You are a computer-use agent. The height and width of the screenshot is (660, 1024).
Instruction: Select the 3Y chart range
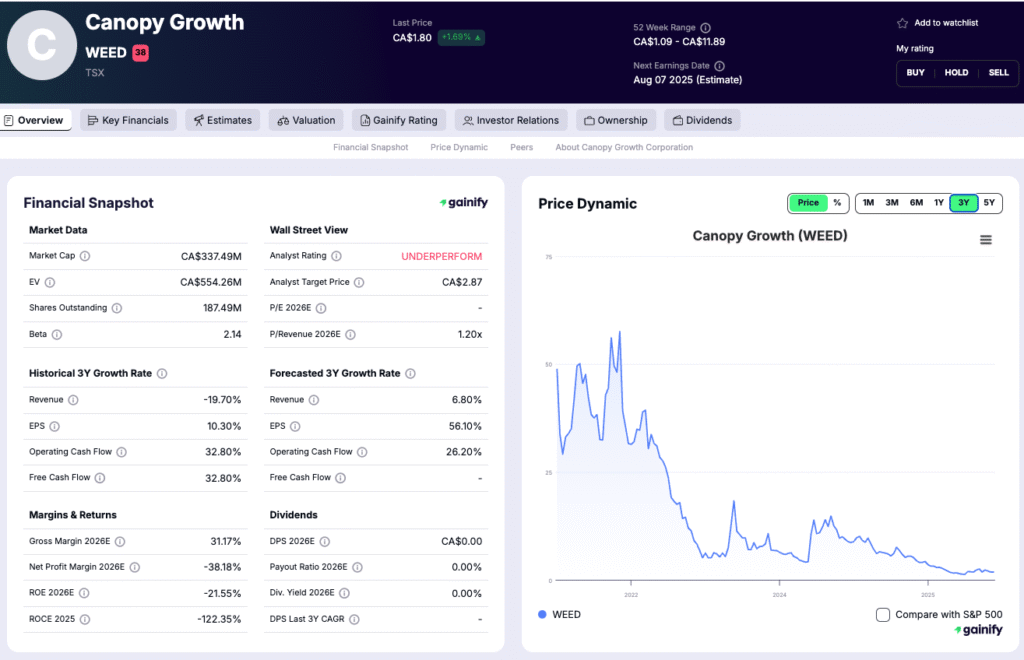(x=963, y=203)
